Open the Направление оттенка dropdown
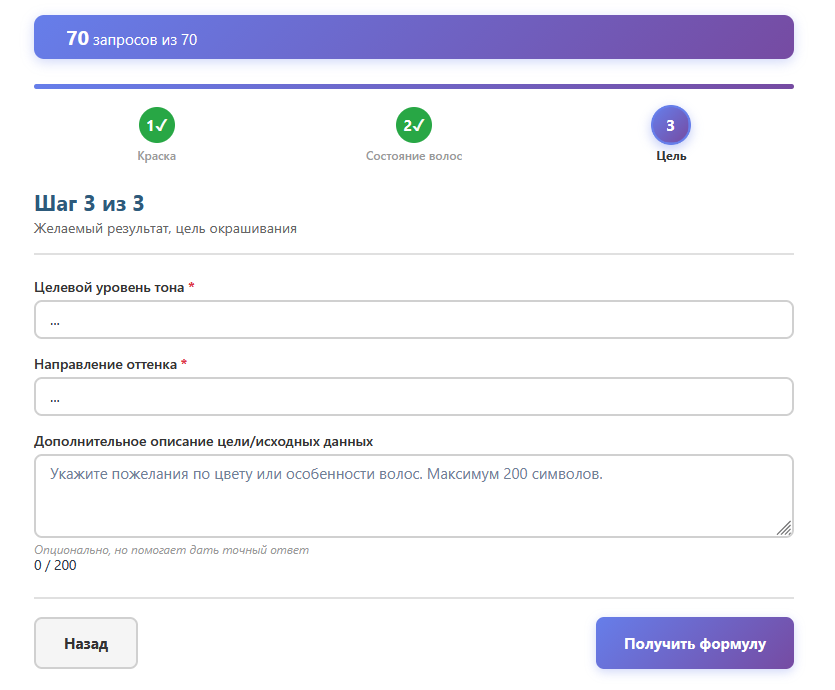The width and height of the screenshot is (835, 690). coord(414,397)
